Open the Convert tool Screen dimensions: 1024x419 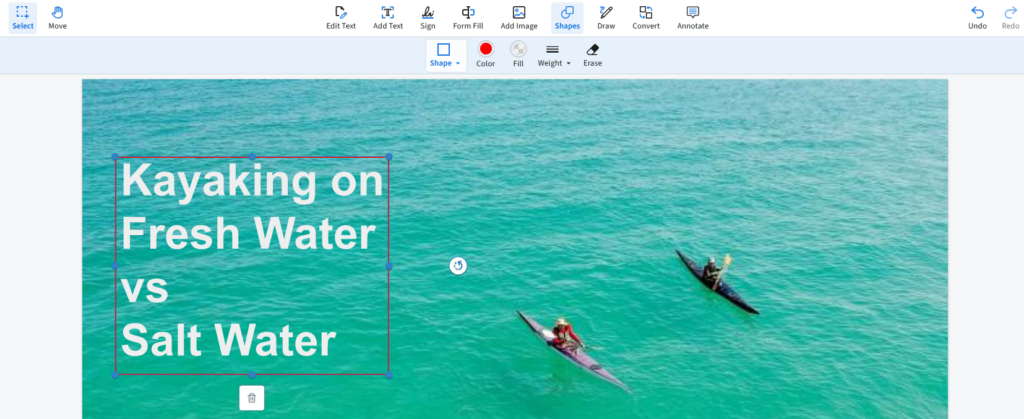pyautogui.click(x=646, y=17)
